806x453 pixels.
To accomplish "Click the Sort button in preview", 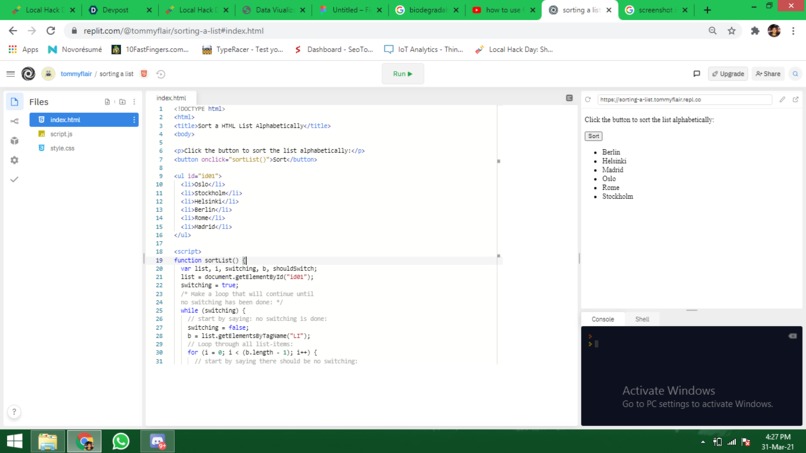I will 593,136.
